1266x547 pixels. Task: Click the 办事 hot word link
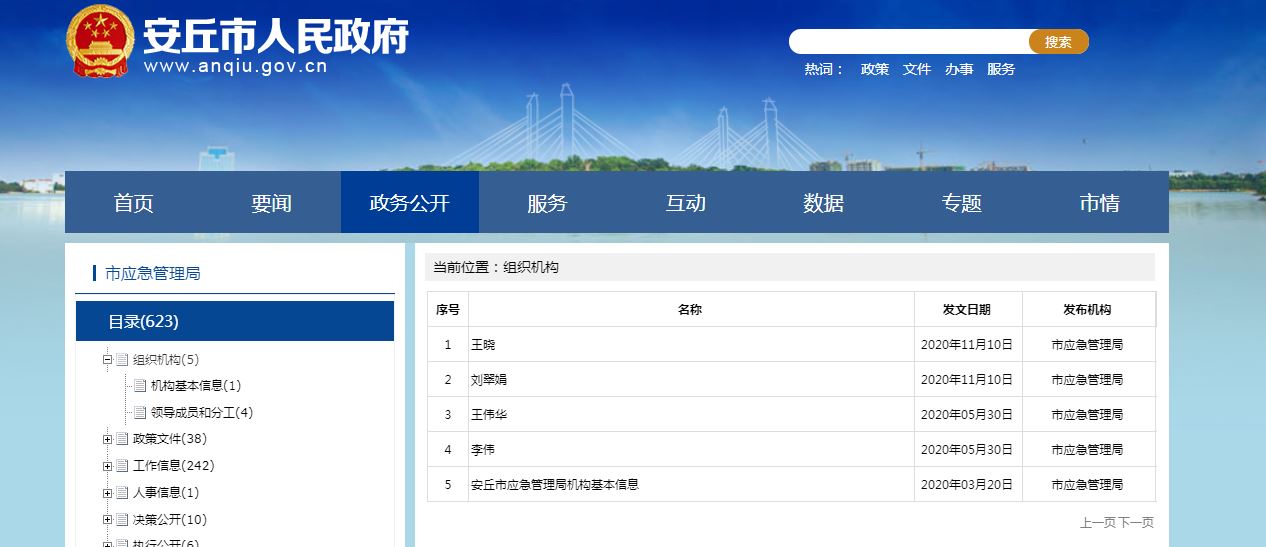(x=959, y=69)
